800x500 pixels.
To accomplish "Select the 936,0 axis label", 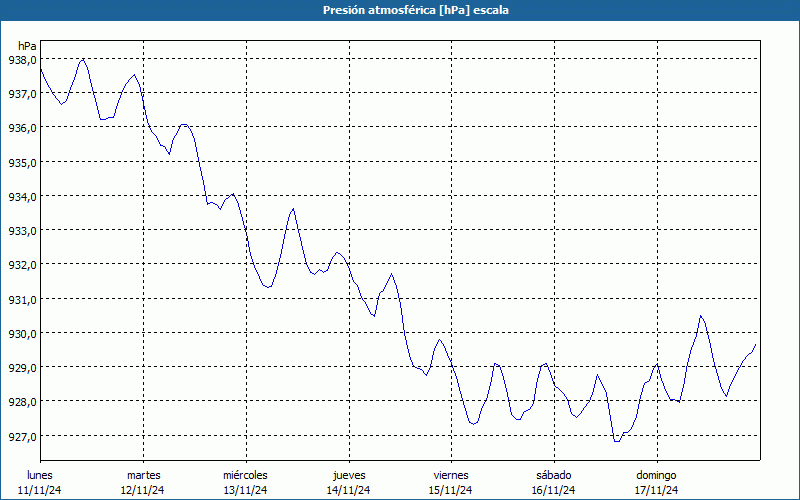I will point(22,128).
